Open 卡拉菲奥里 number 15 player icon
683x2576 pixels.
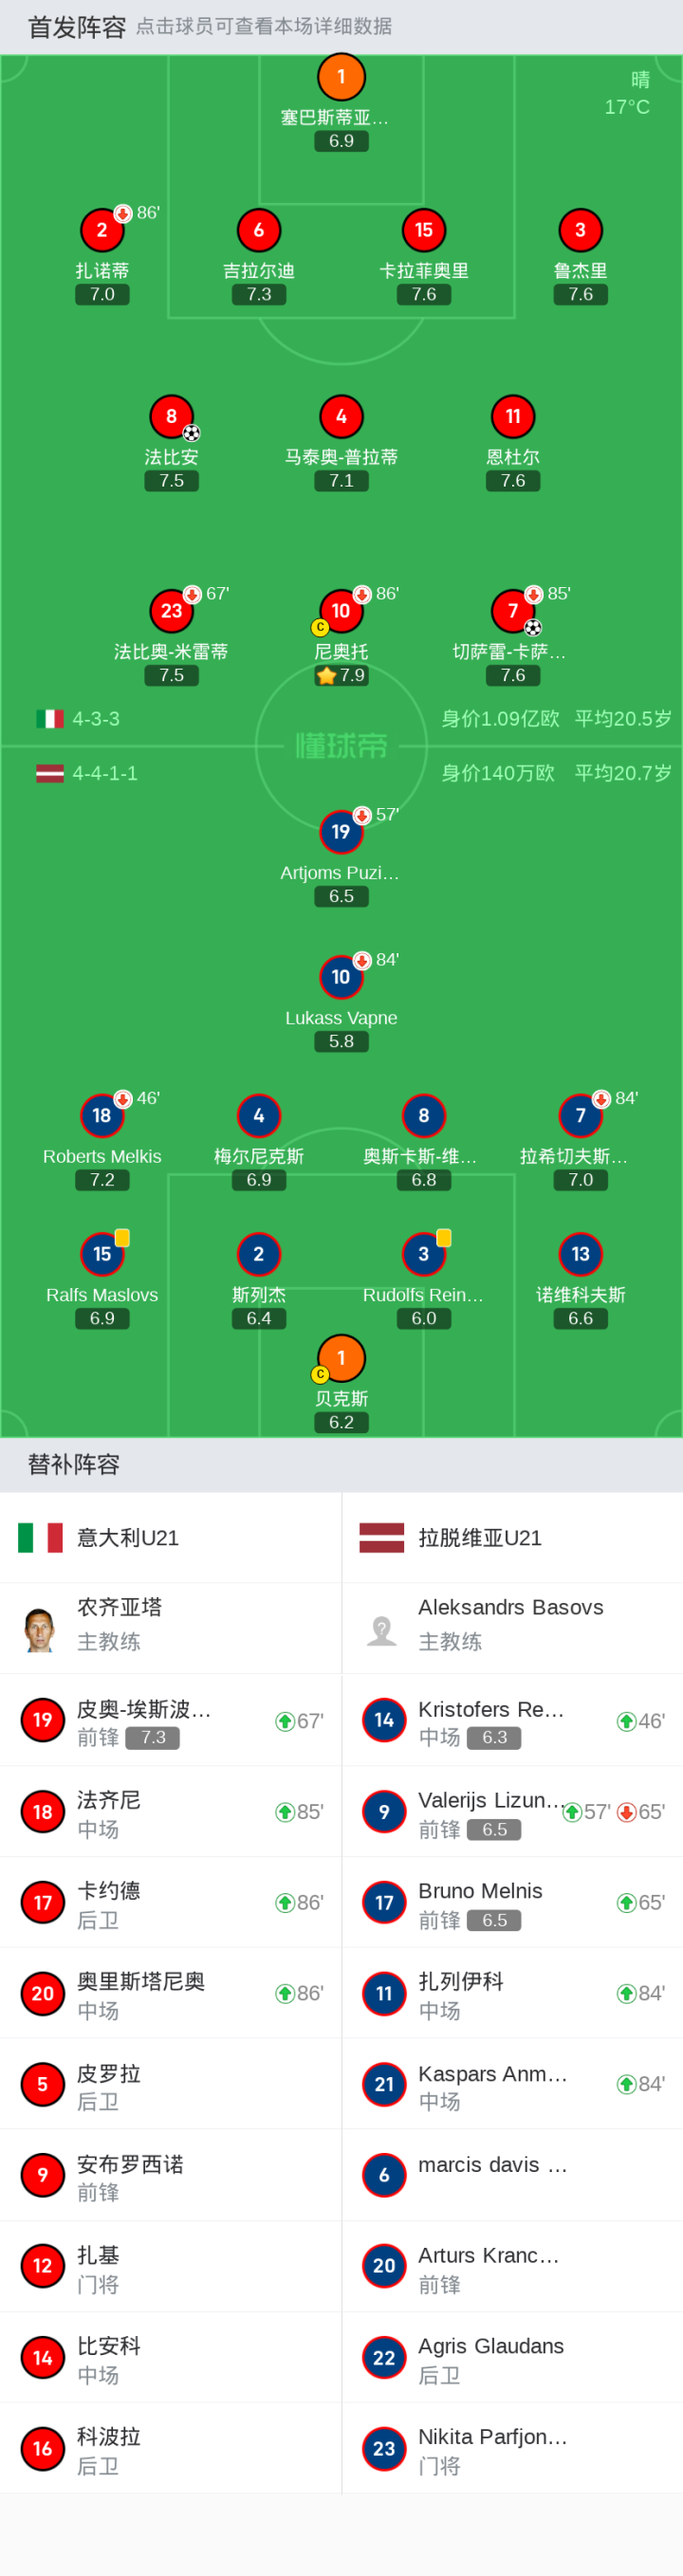pyautogui.click(x=424, y=230)
